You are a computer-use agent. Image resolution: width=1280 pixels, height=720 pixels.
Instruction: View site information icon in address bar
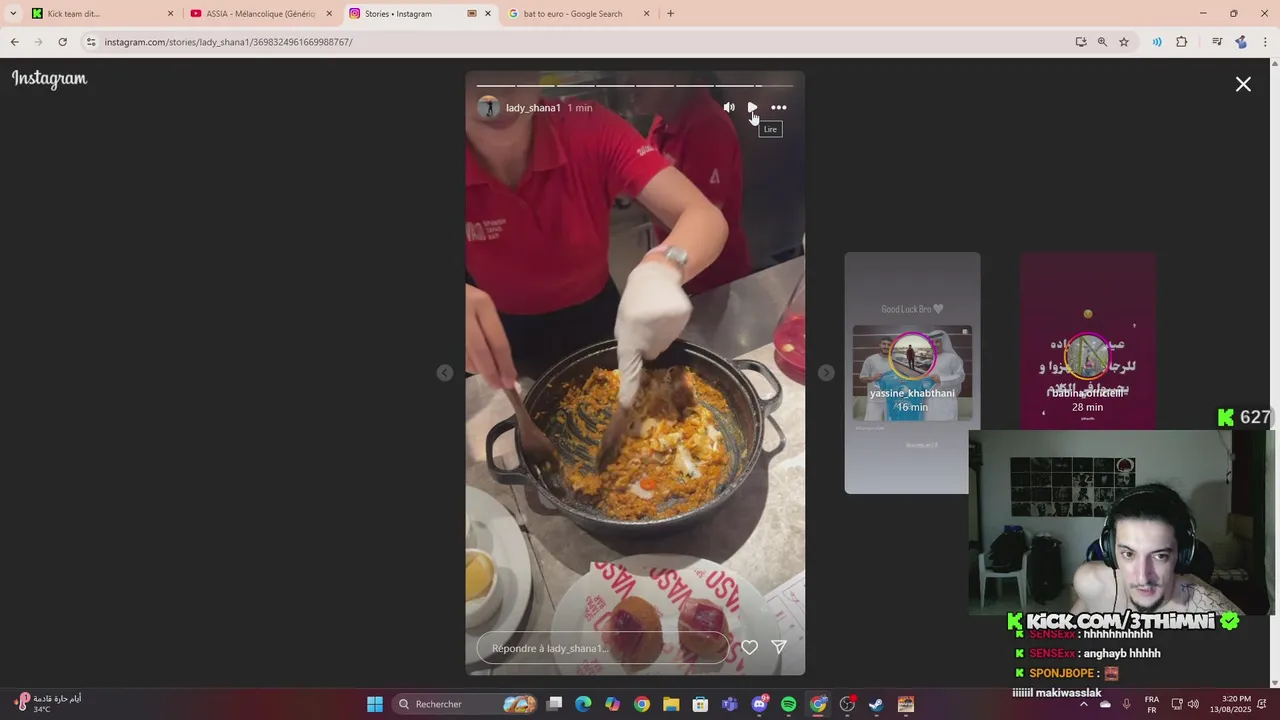click(91, 42)
